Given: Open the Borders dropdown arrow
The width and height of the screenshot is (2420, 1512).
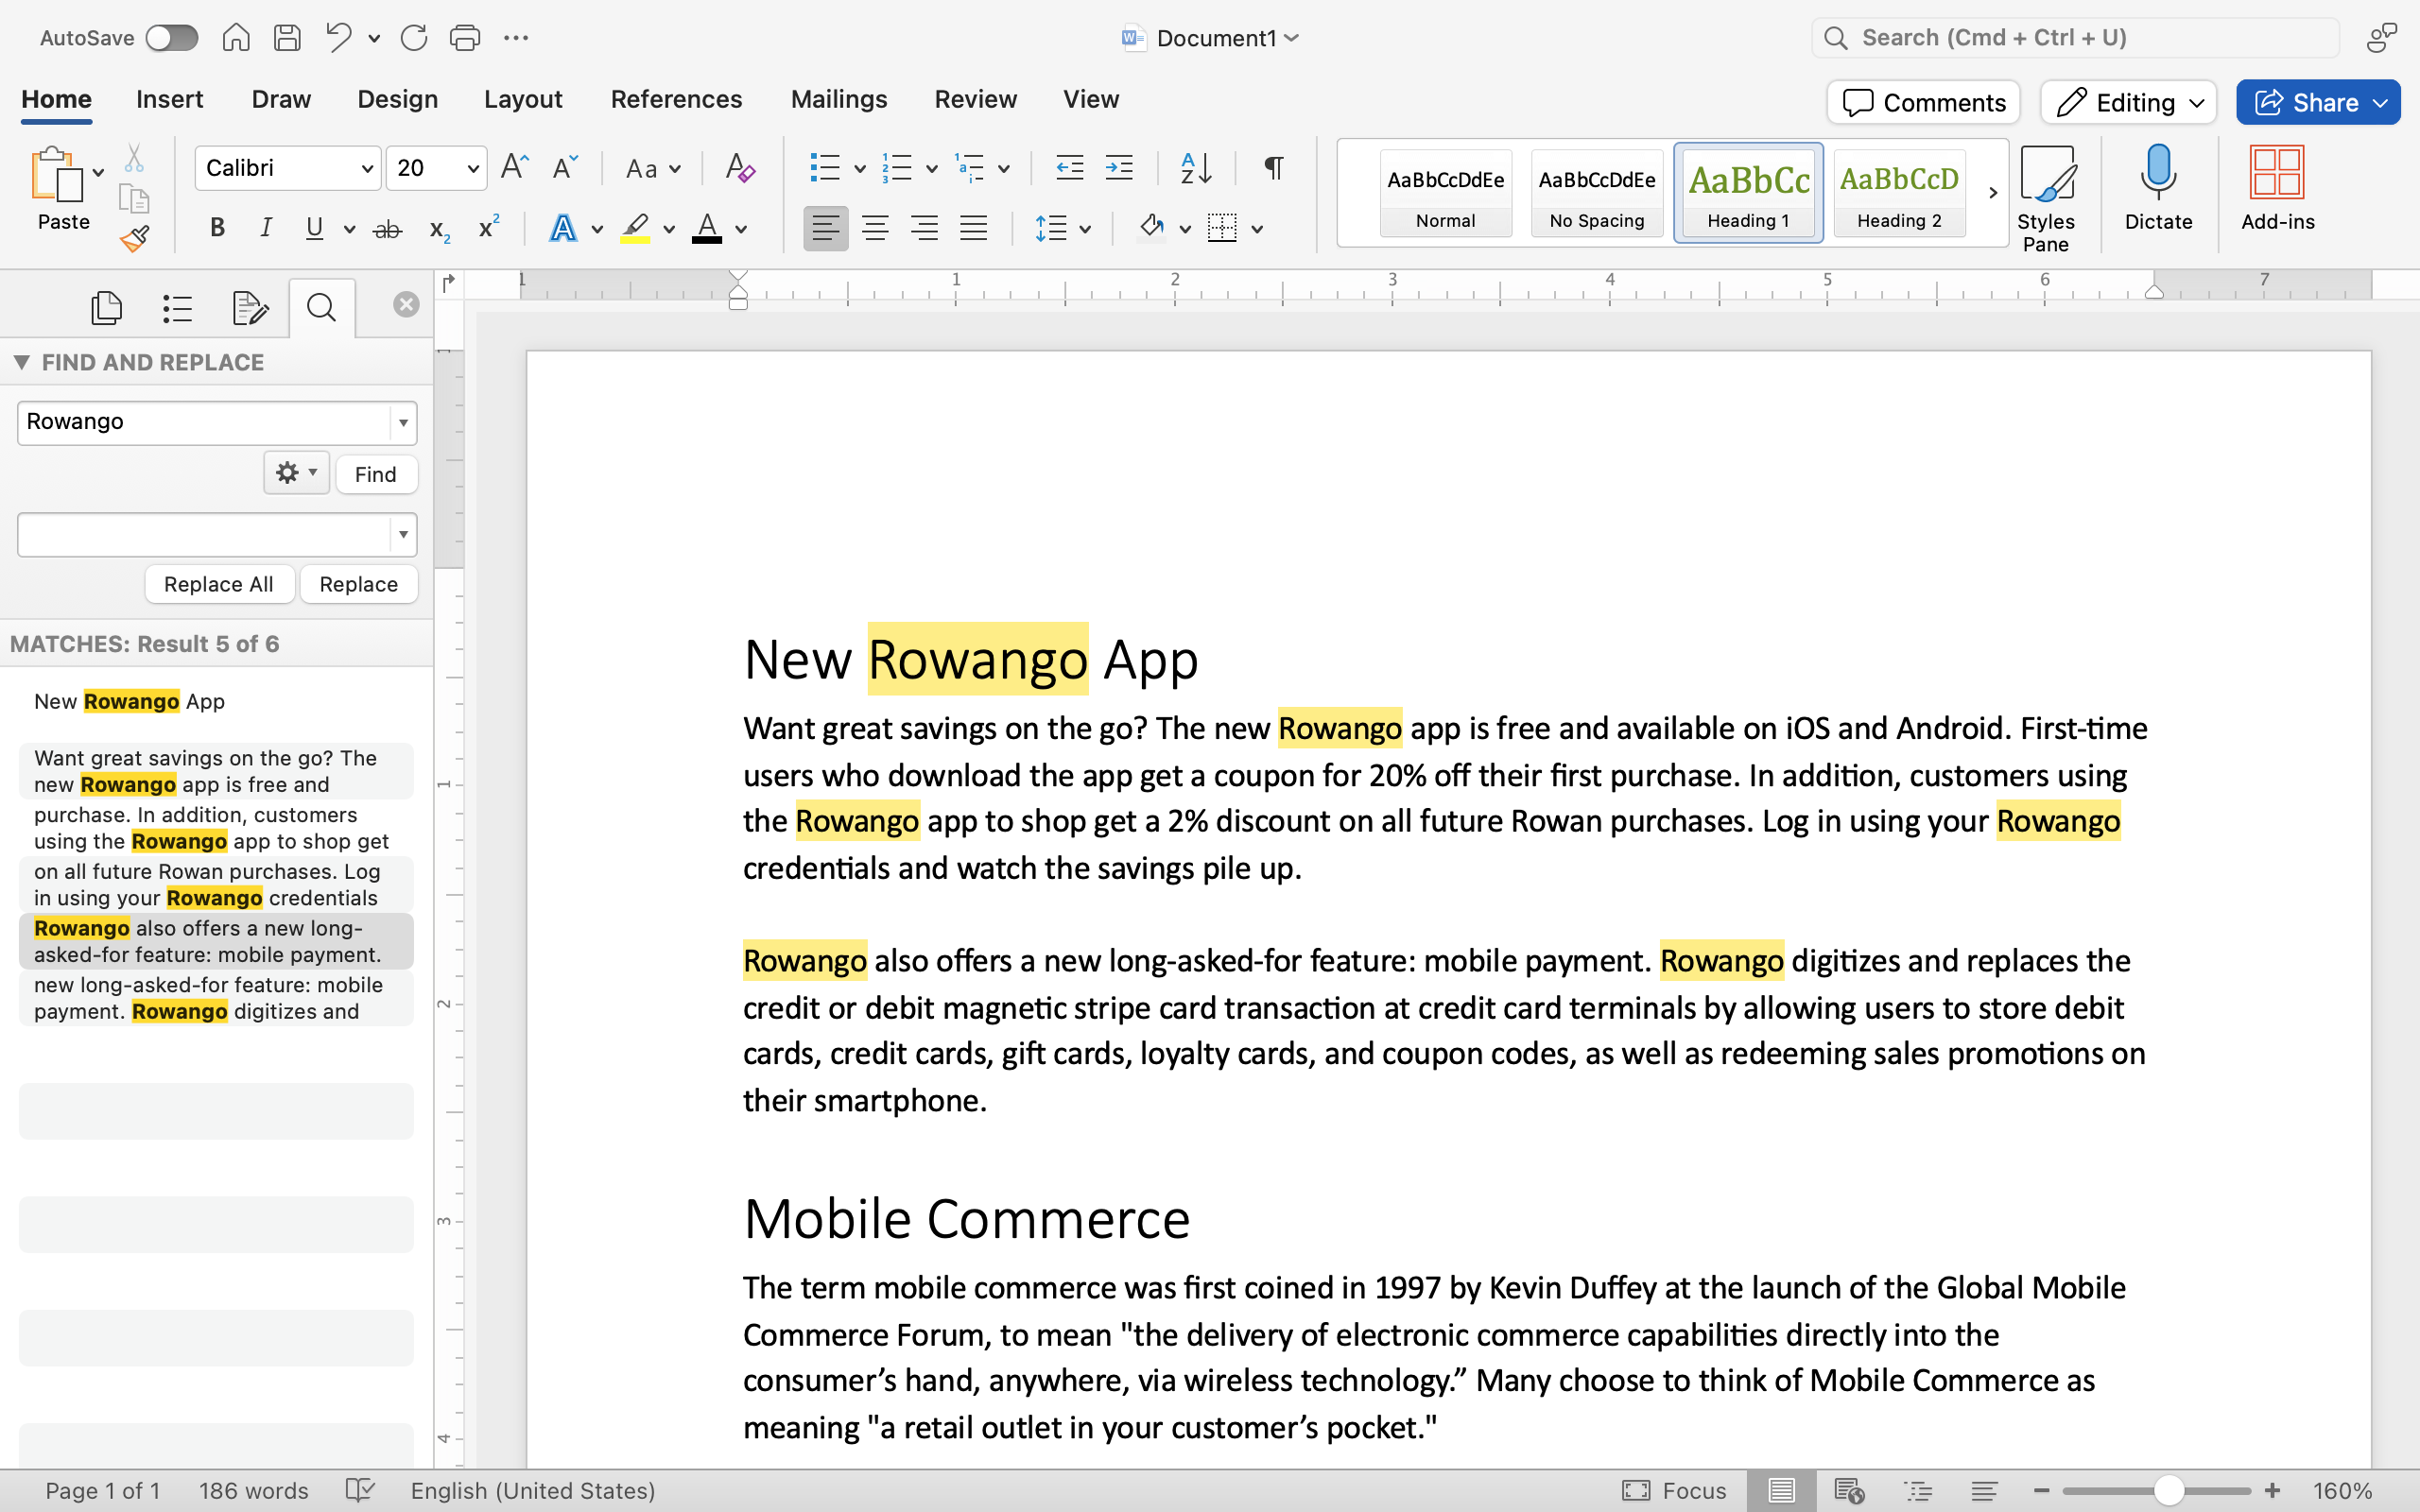Looking at the screenshot, I should point(1257,229).
